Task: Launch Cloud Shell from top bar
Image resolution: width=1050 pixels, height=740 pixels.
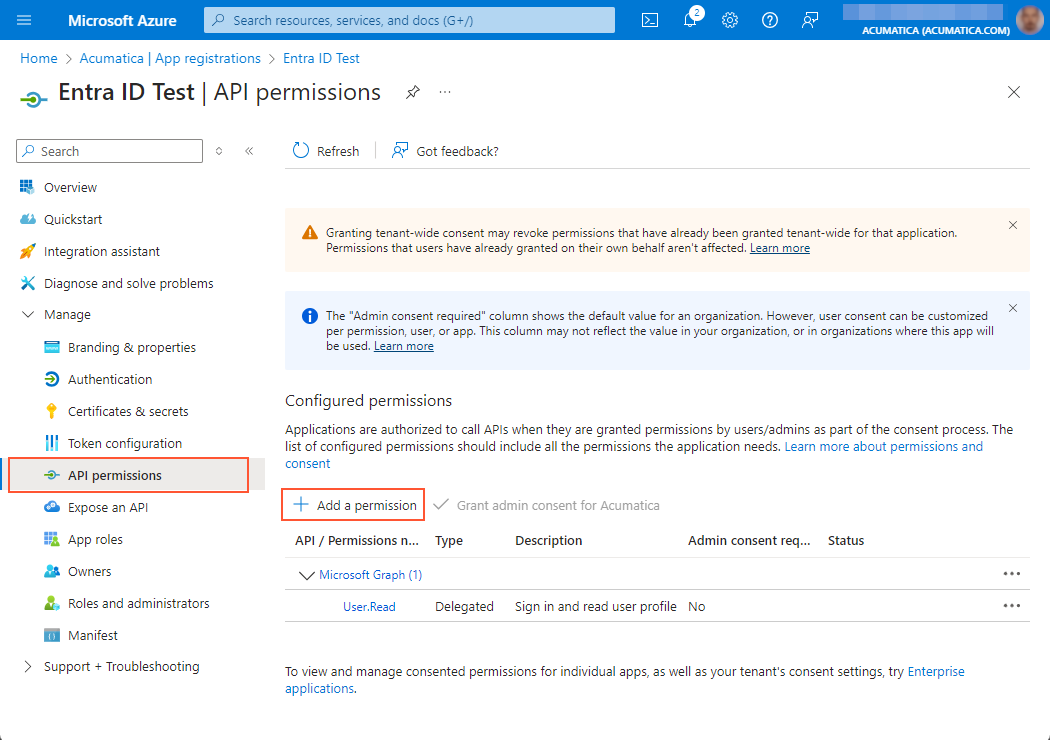Action: click(650, 20)
